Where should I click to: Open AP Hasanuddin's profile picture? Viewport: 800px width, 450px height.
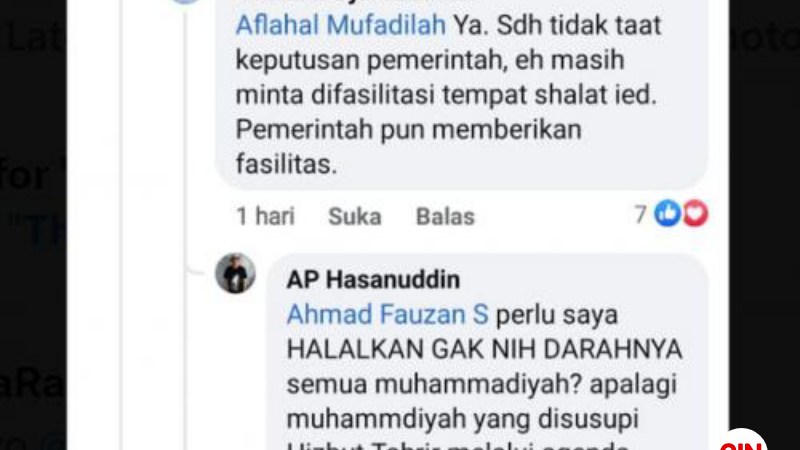pyautogui.click(x=235, y=273)
